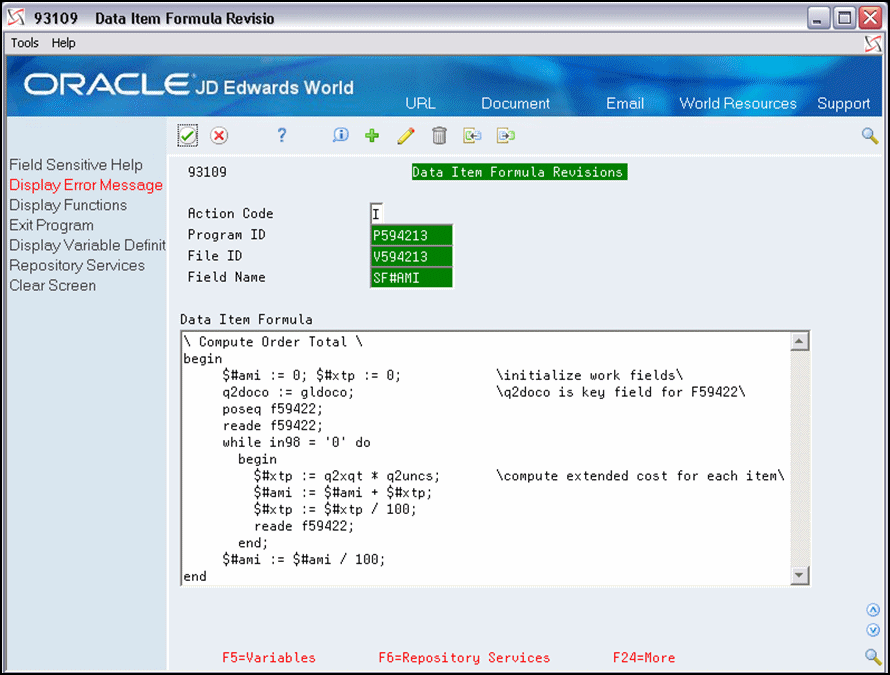Click the bottom-right magnifier icon
The width and height of the screenshot is (890, 675).
[873, 656]
